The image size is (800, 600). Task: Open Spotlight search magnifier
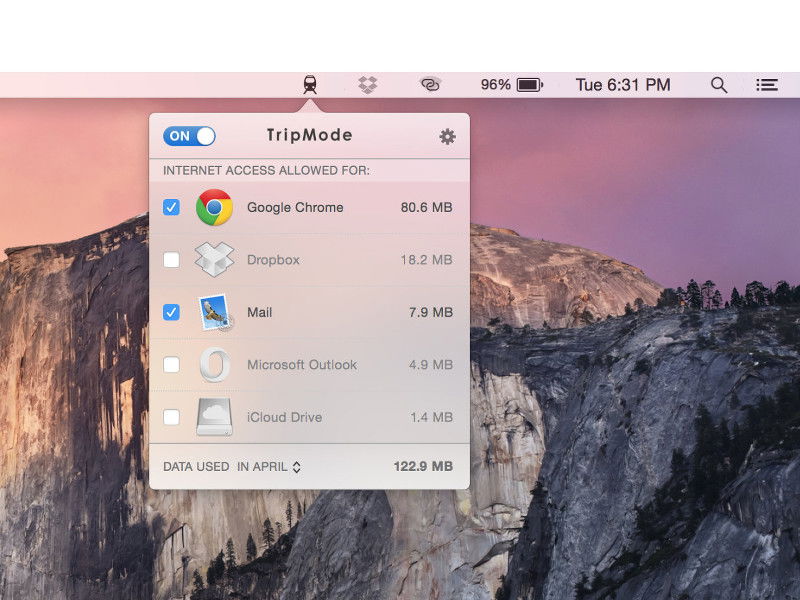click(x=719, y=85)
